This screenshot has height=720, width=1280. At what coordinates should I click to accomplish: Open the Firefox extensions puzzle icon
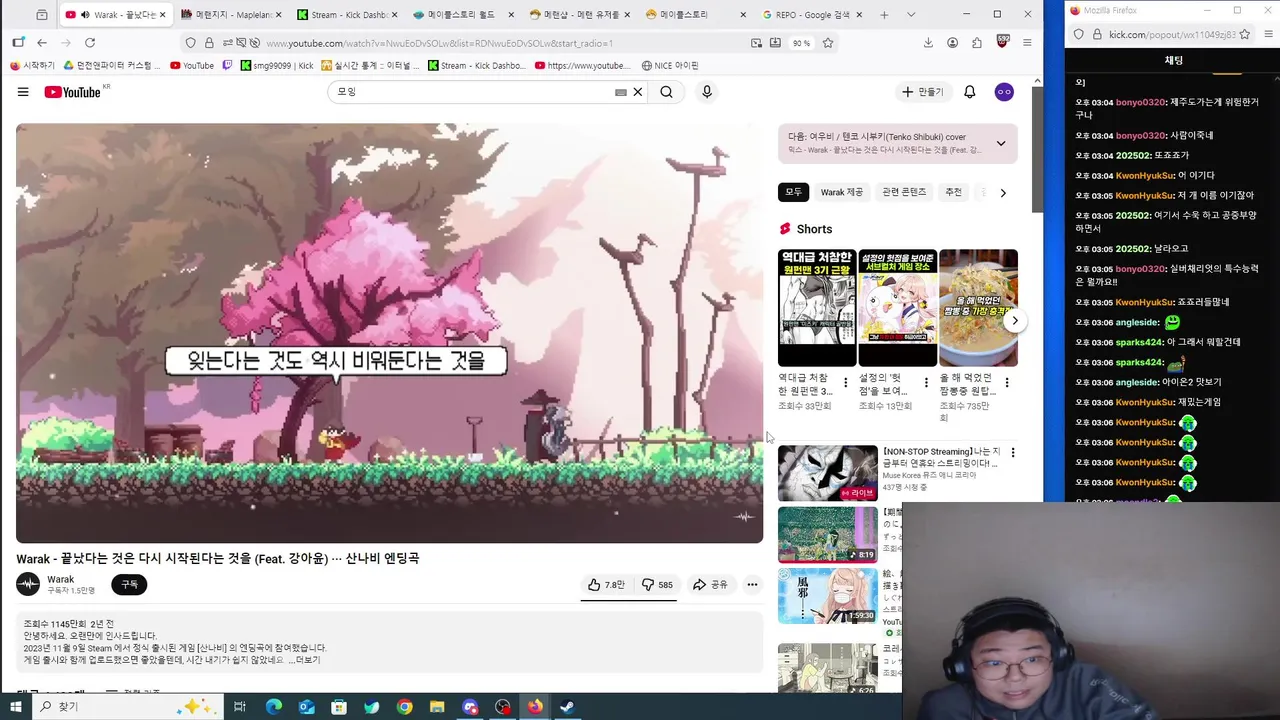click(977, 43)
